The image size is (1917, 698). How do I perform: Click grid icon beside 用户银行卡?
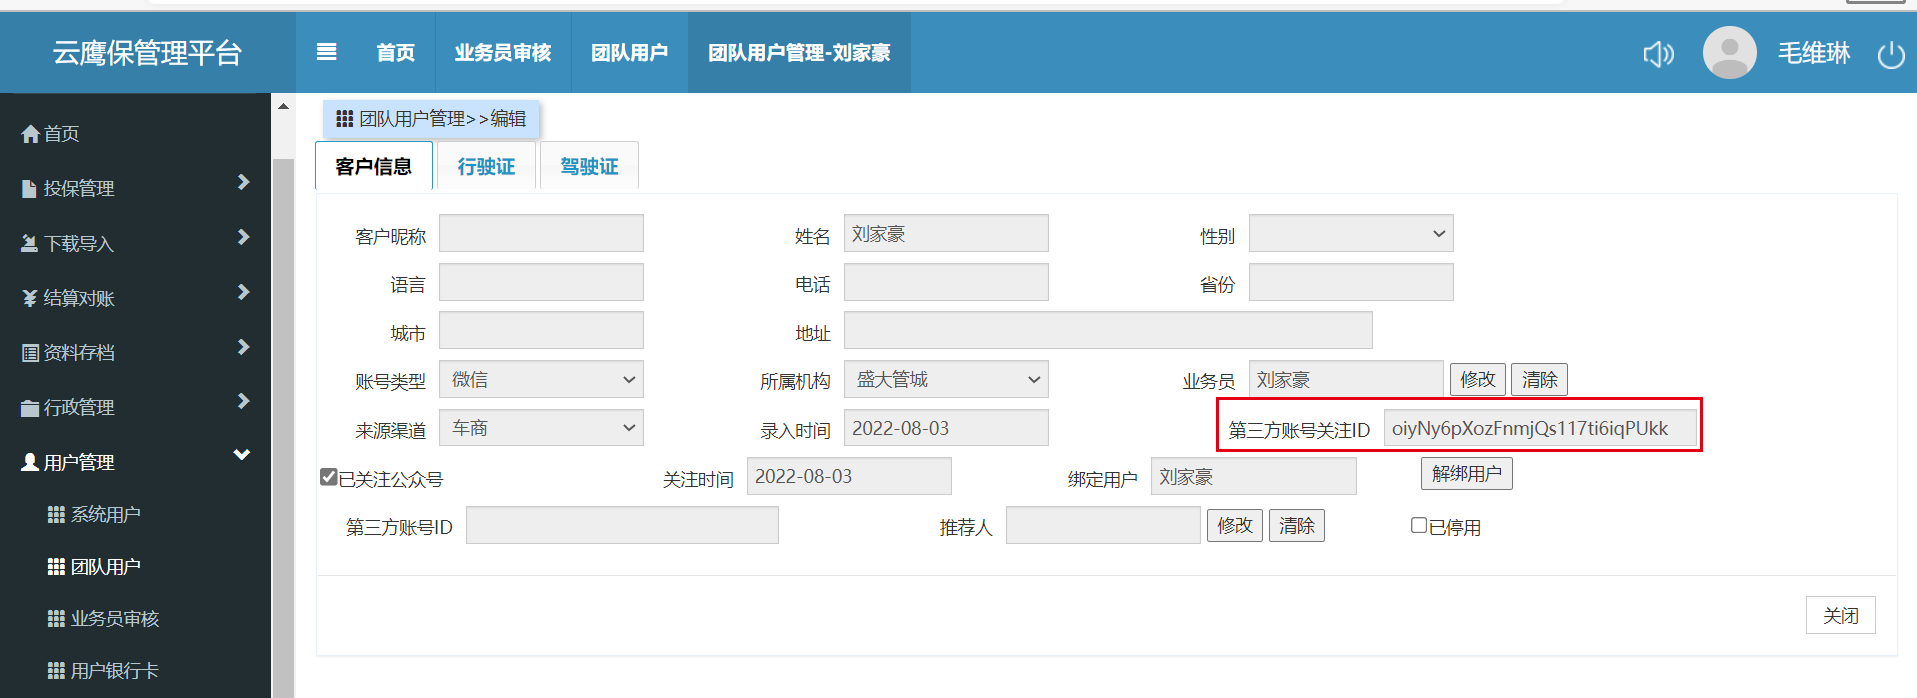tap(56, 670)
